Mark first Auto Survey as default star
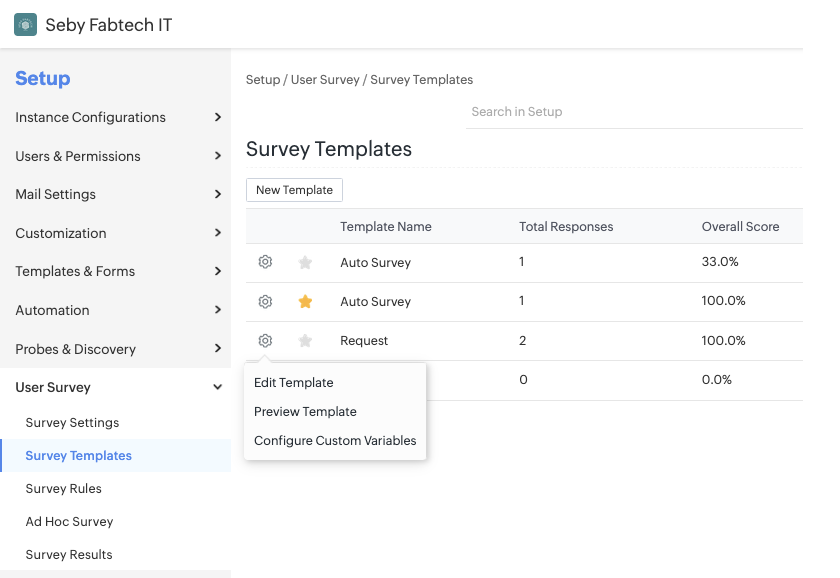Viewport: 840px width, 578px height. point(305,263)
